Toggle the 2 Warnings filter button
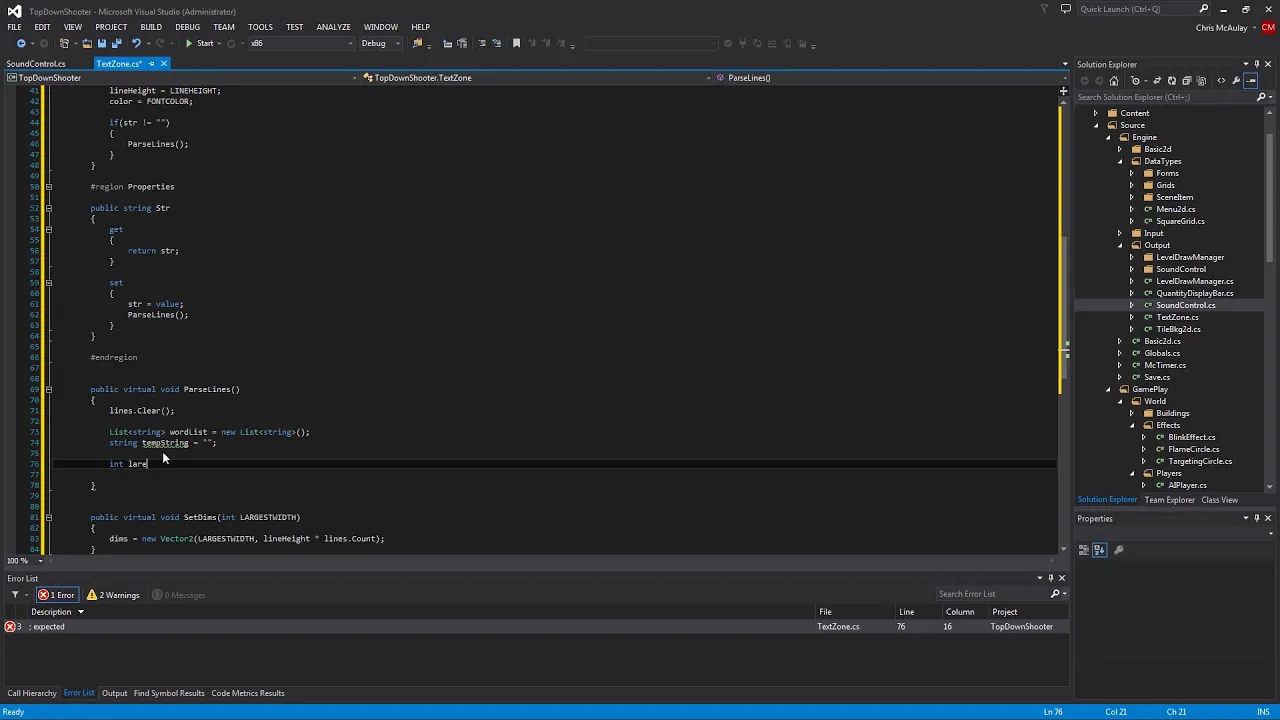The image size is (1280, 720). 113,595
